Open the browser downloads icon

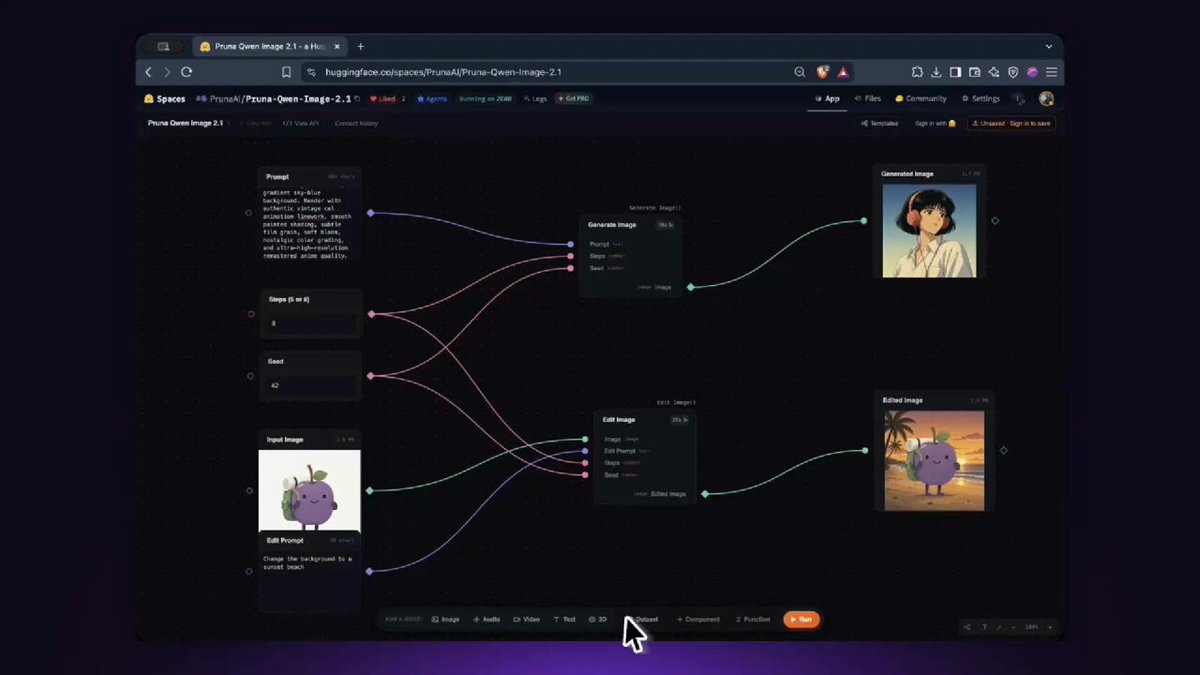[x=936, y=72]
